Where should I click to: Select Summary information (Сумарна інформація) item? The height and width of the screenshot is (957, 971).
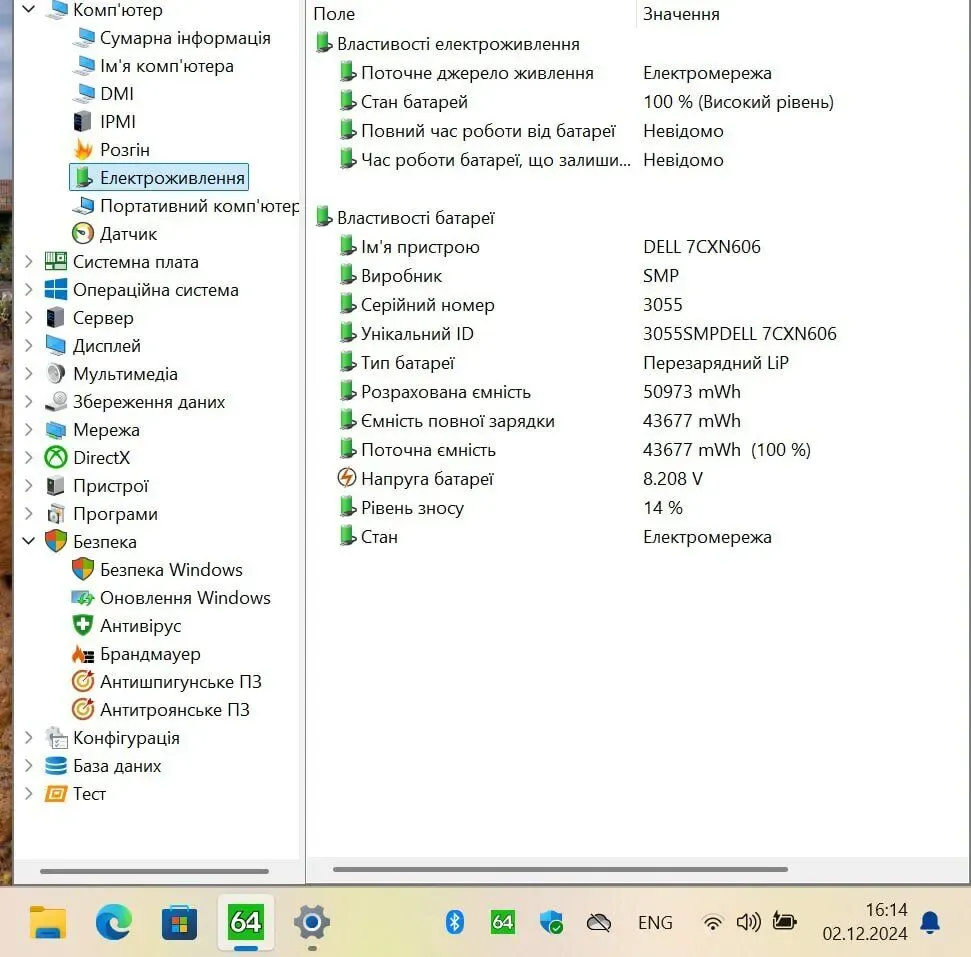(x=185, y=38)
